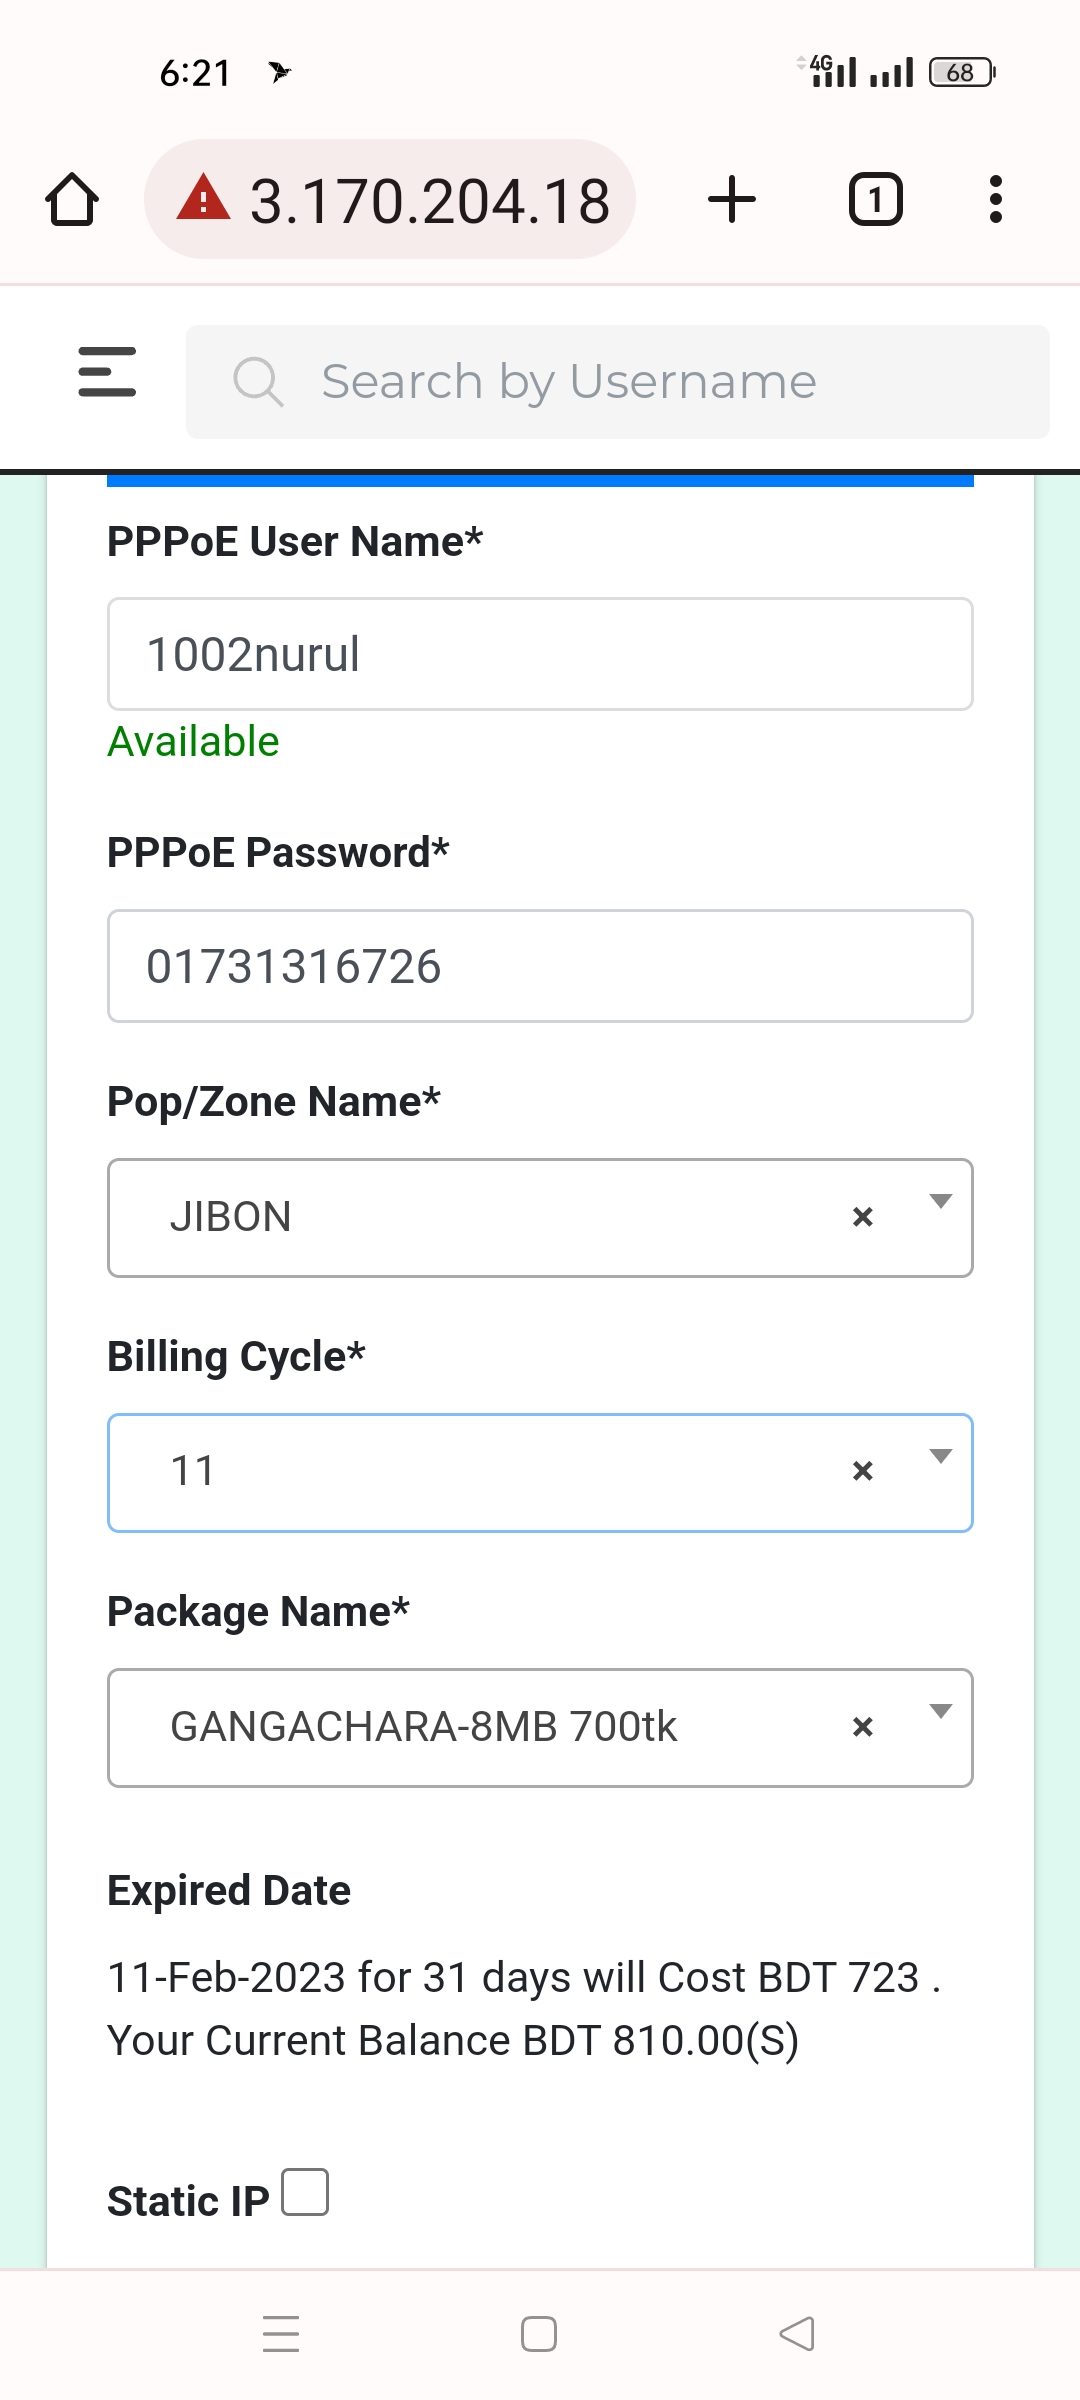Open the tab switcher showing 1
This screenshot has height=2400, width=1080.
(x=876, y=199)
